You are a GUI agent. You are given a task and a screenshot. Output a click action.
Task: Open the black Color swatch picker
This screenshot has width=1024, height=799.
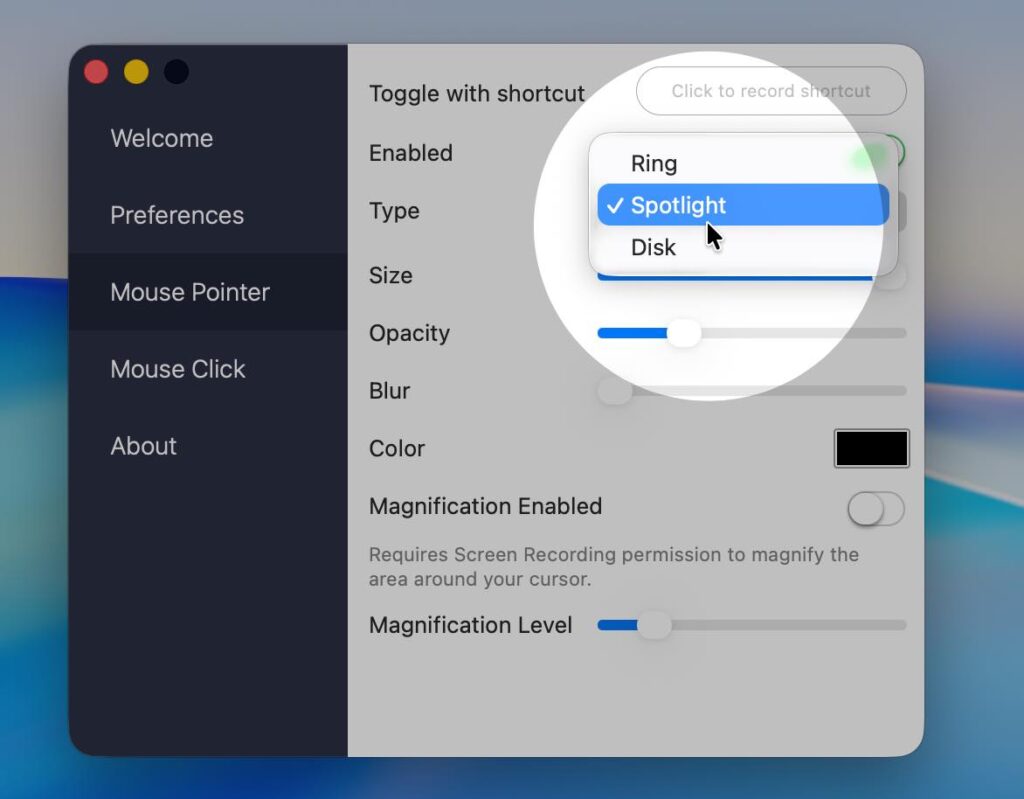click(871, 449)
